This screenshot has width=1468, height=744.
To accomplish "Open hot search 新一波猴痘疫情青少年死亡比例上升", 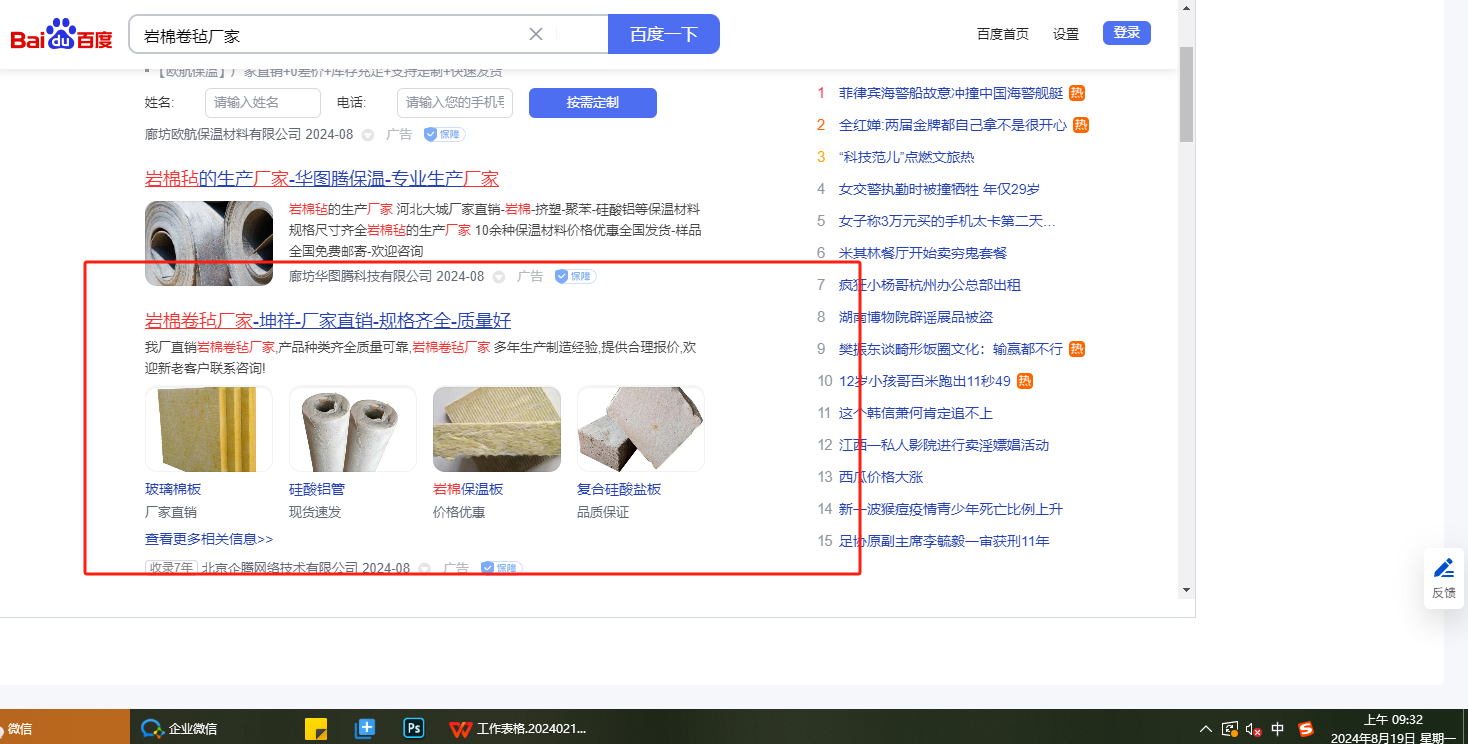I will tap(951, 509).
